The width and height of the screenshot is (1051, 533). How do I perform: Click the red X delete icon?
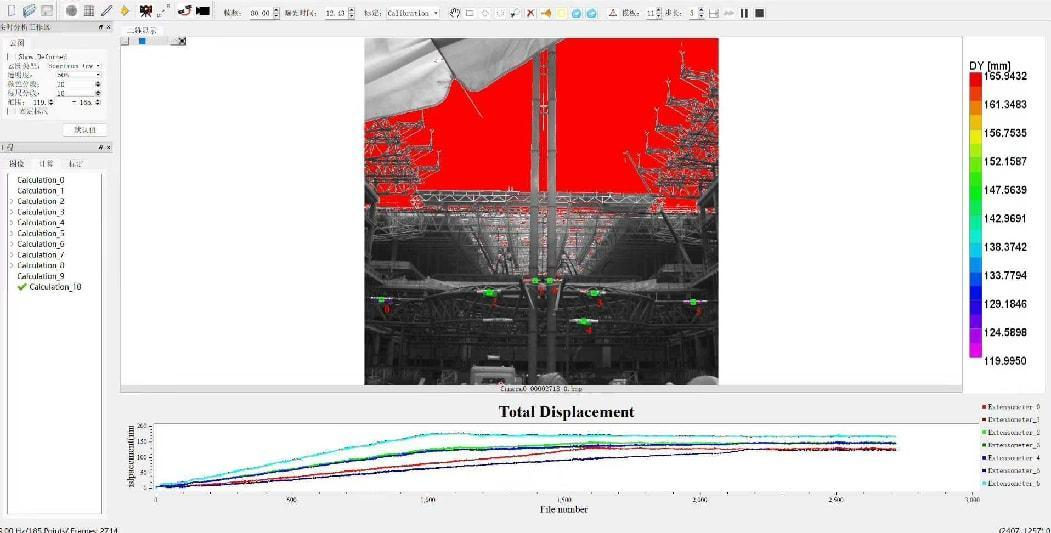point(530,12)
